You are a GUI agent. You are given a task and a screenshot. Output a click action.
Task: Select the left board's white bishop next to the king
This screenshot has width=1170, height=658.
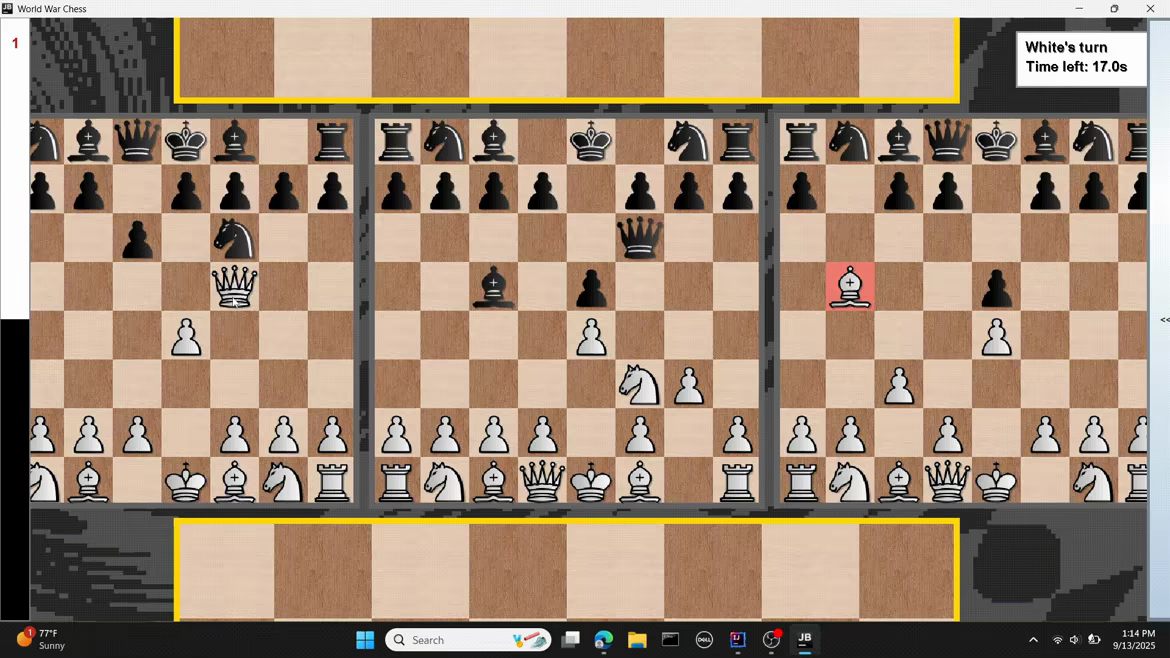(234, 482)
